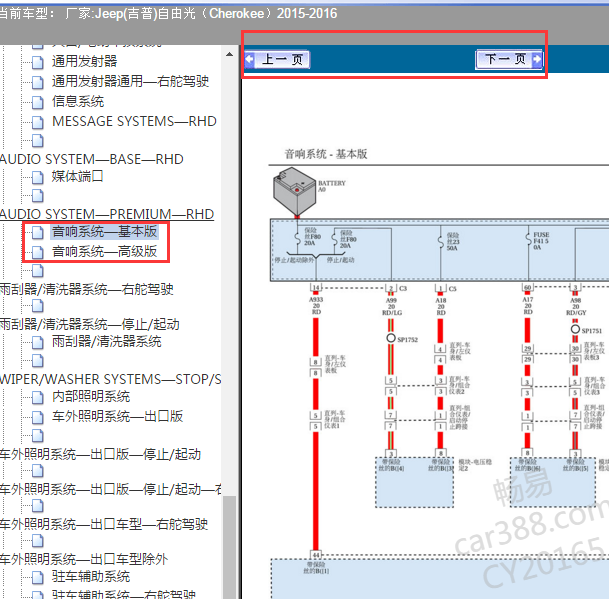Viewport: 609px width, 599px height.
Task: Click page icon beside 通用发射器
Action: click(x=38, y=62)
